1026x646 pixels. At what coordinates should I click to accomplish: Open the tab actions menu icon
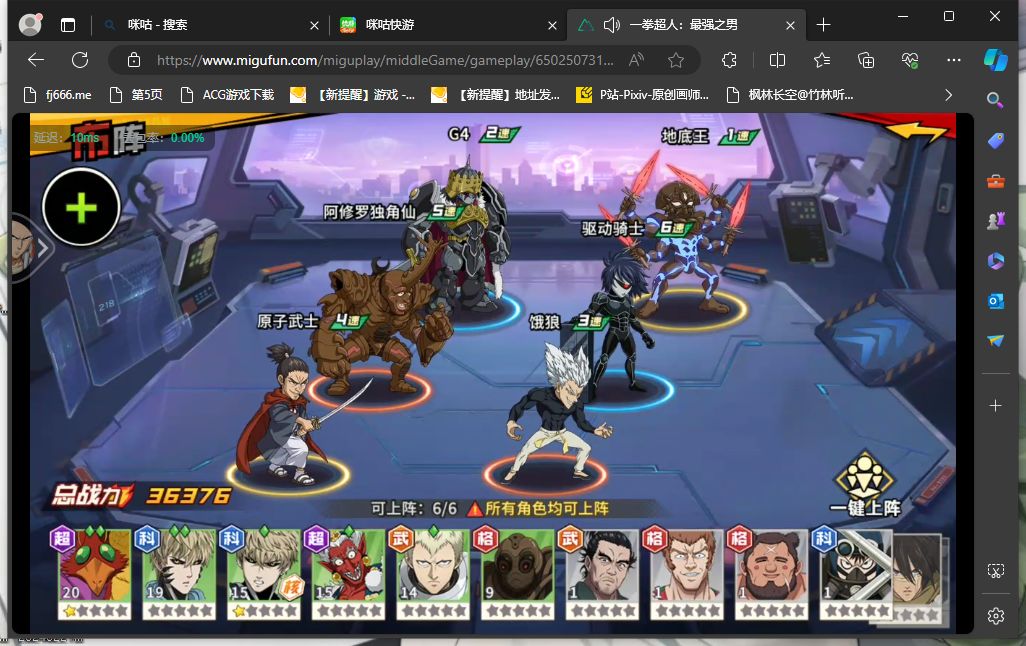(x=67, y=25)
